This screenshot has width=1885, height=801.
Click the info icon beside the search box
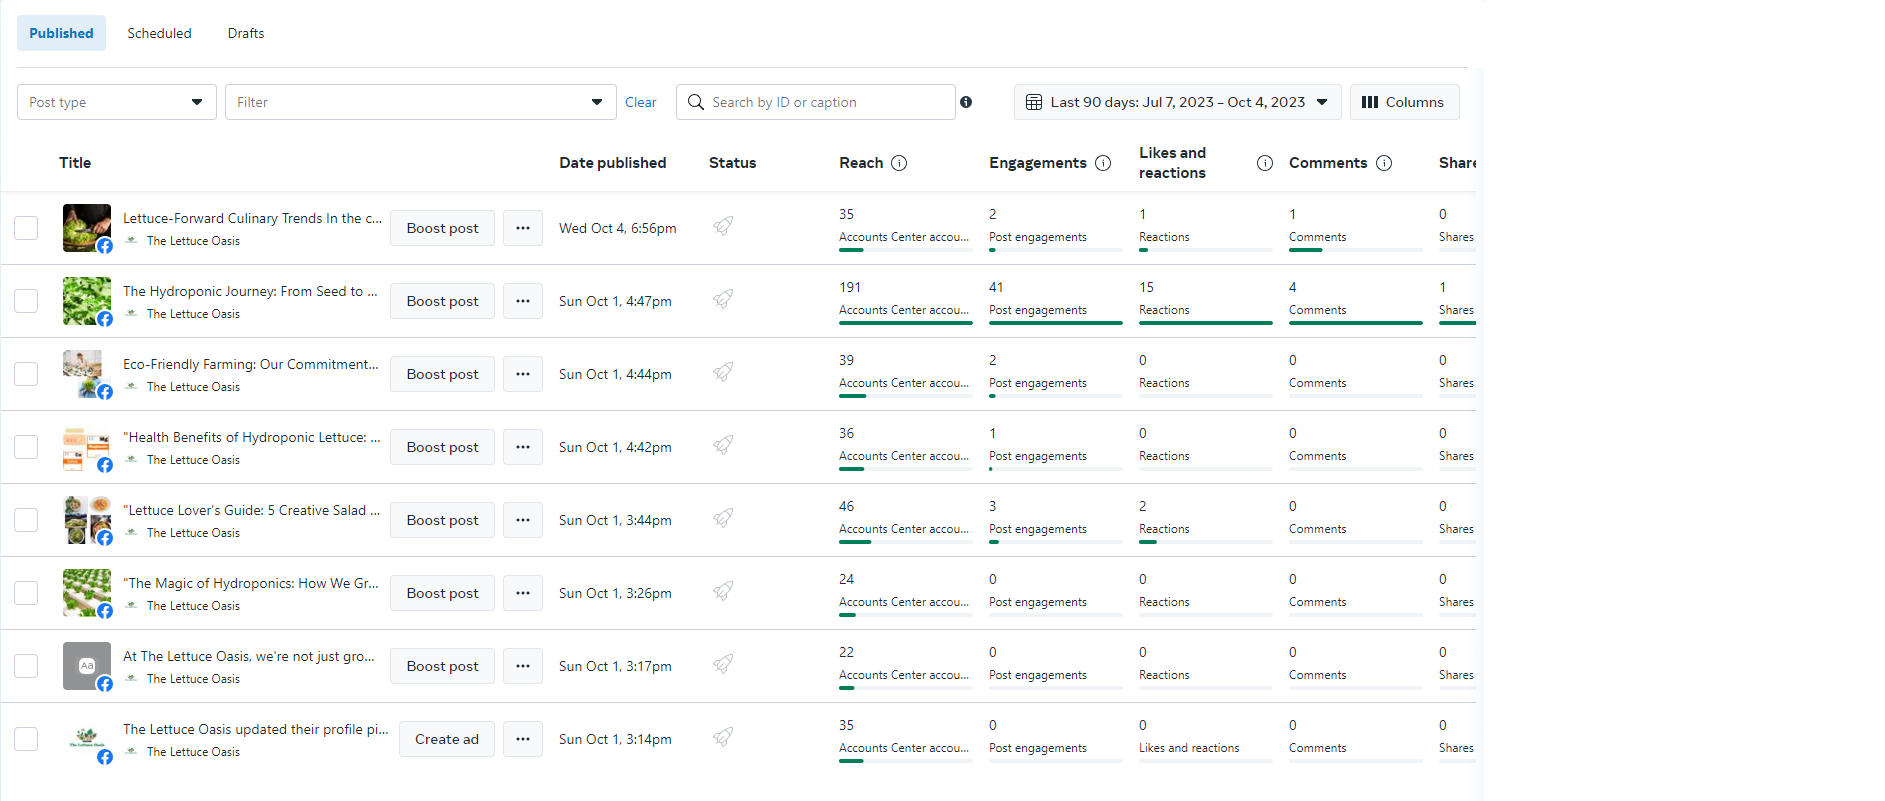tap(966, 102)
